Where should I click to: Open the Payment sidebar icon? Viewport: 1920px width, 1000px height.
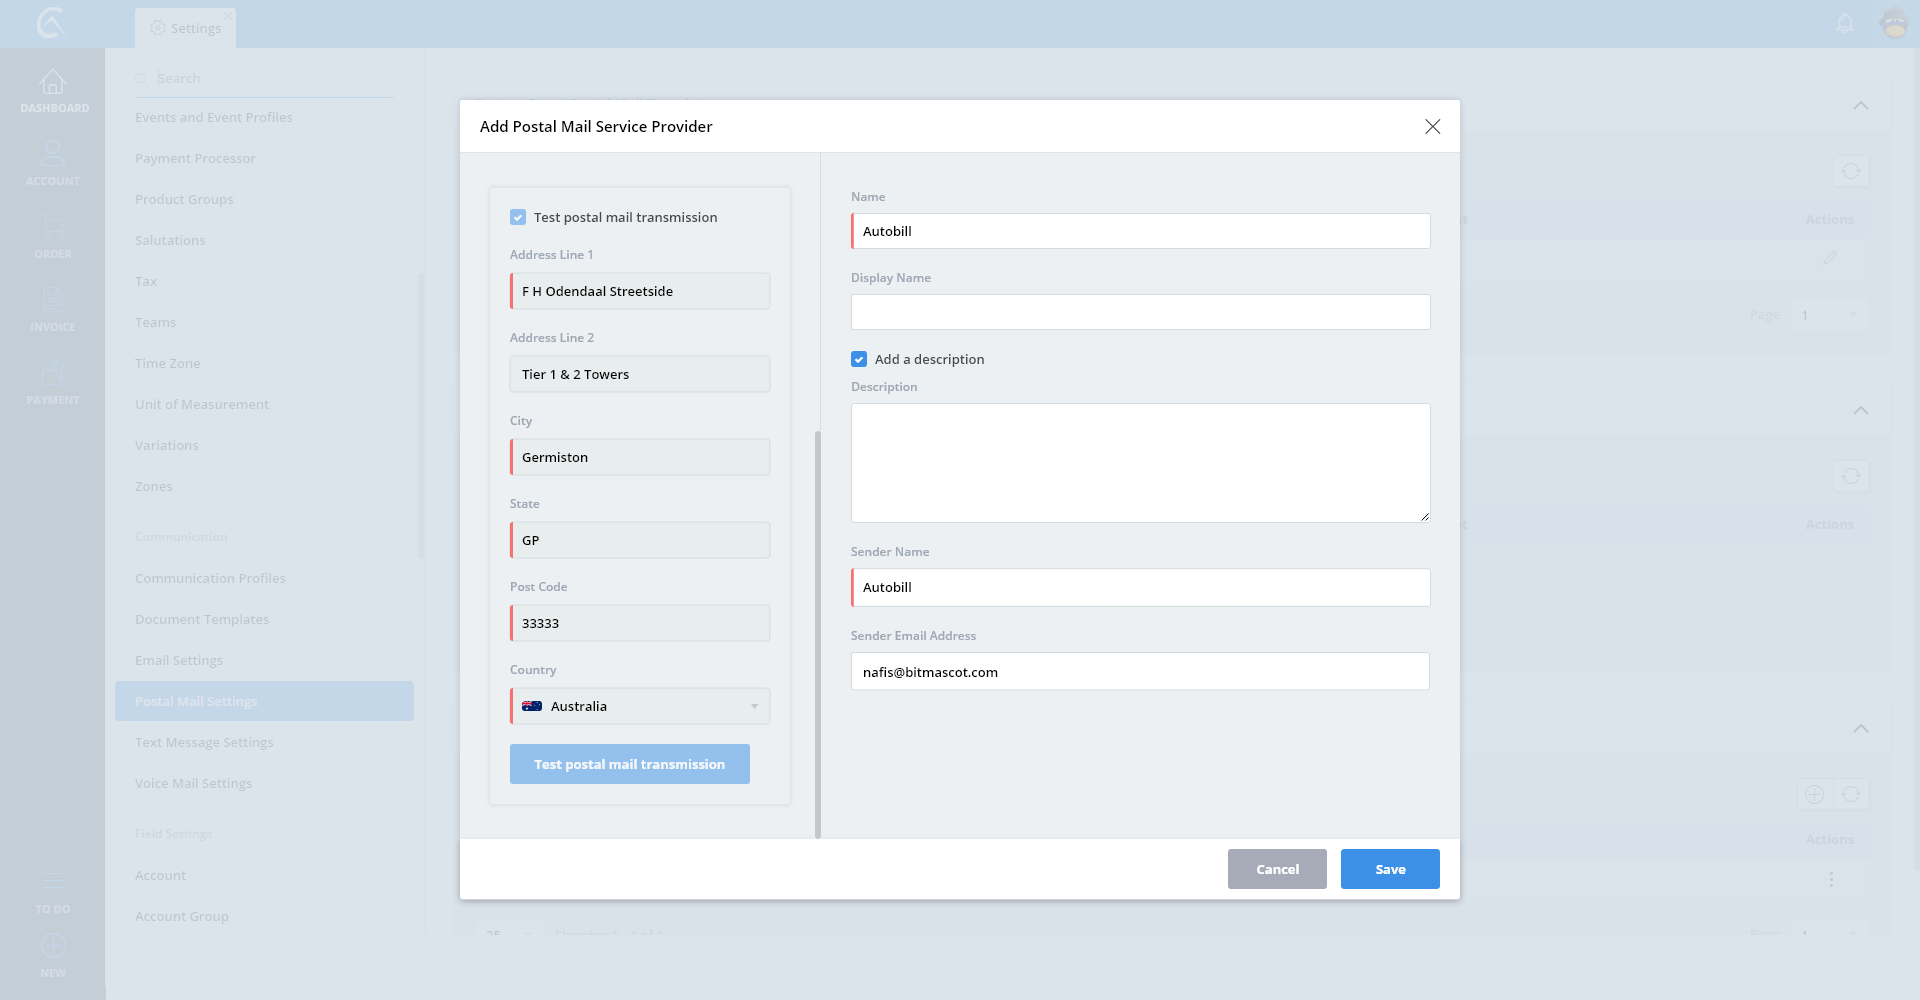[x=52, y=375]
